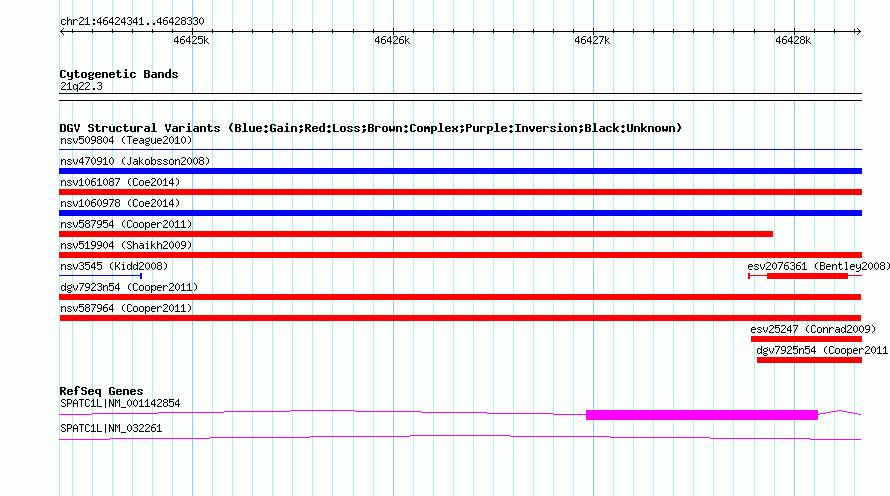Select the blue nsv1060978 gain bar
Viewport: 890px width, 496px height.
point(460,213)
